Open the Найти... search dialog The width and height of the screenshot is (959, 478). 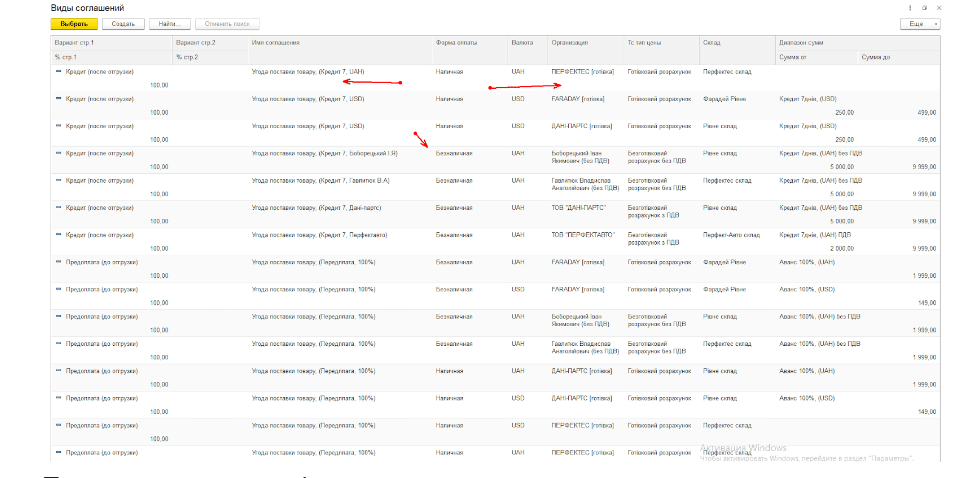169,23
